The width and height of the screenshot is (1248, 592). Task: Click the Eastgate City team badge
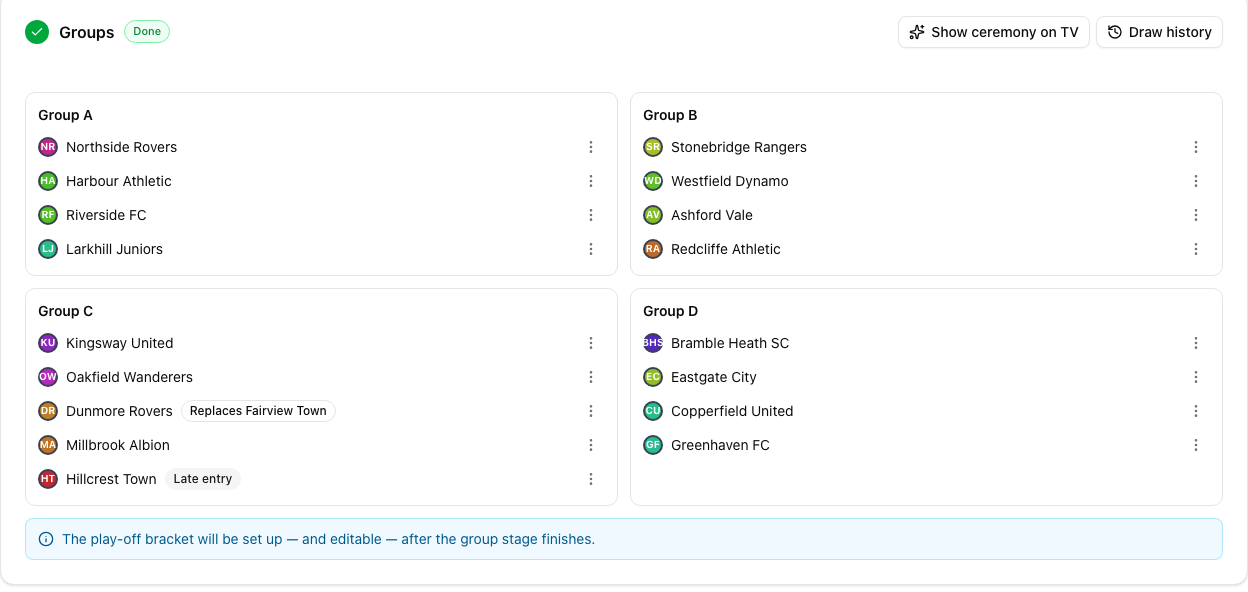(653, 377)
